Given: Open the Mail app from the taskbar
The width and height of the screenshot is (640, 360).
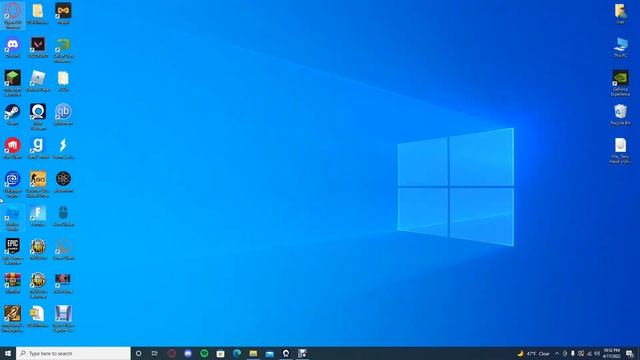Looking at the screenshot, I should click(x=269, y=353).
